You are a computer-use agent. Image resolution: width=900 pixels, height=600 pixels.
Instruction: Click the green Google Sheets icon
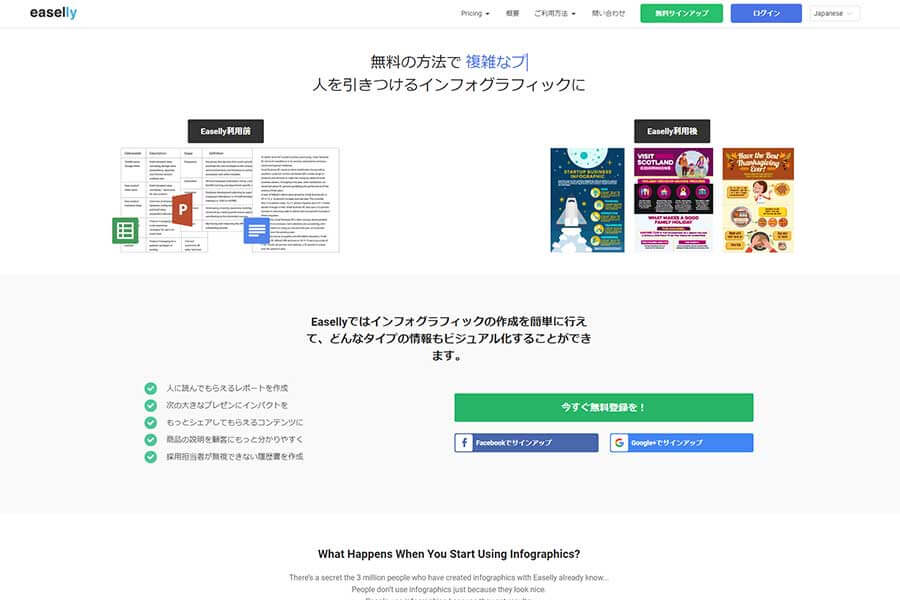click(125, 230)
